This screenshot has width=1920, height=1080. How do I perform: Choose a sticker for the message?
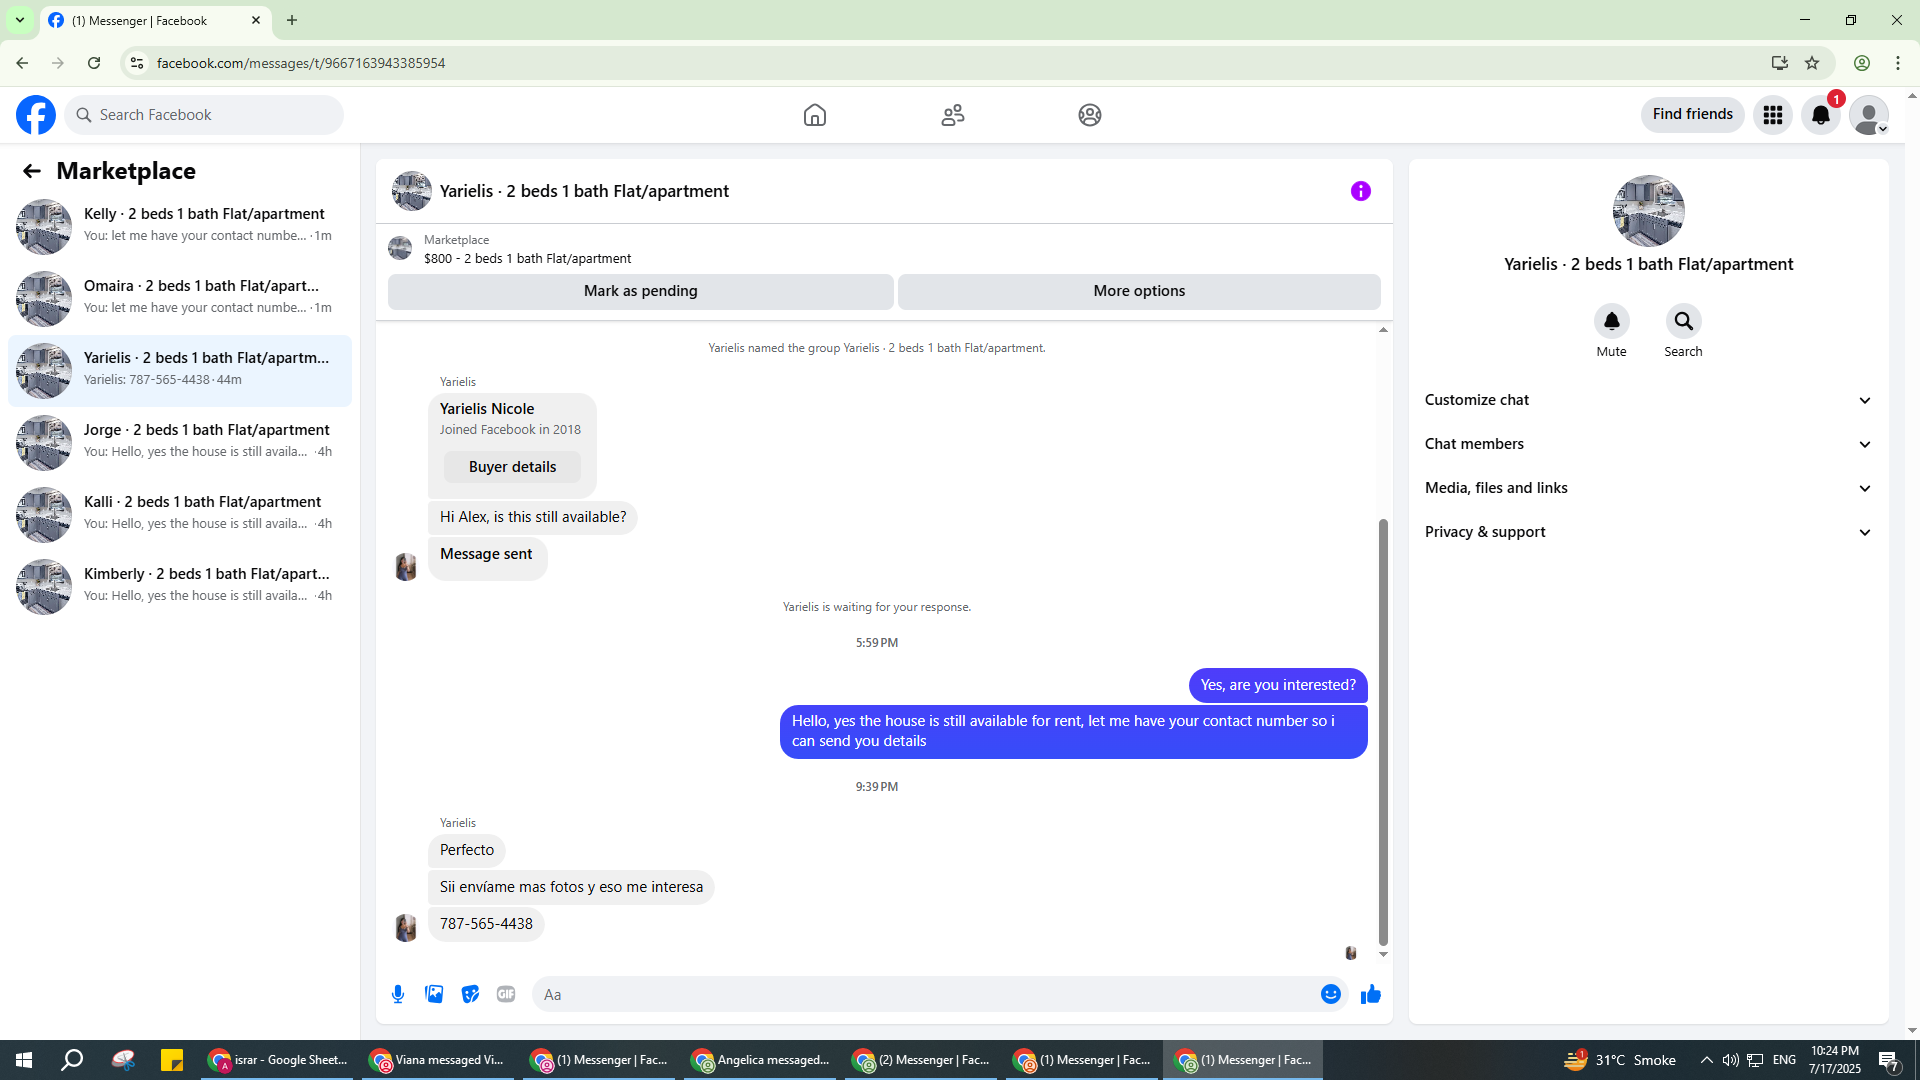(x=470, y=994)
